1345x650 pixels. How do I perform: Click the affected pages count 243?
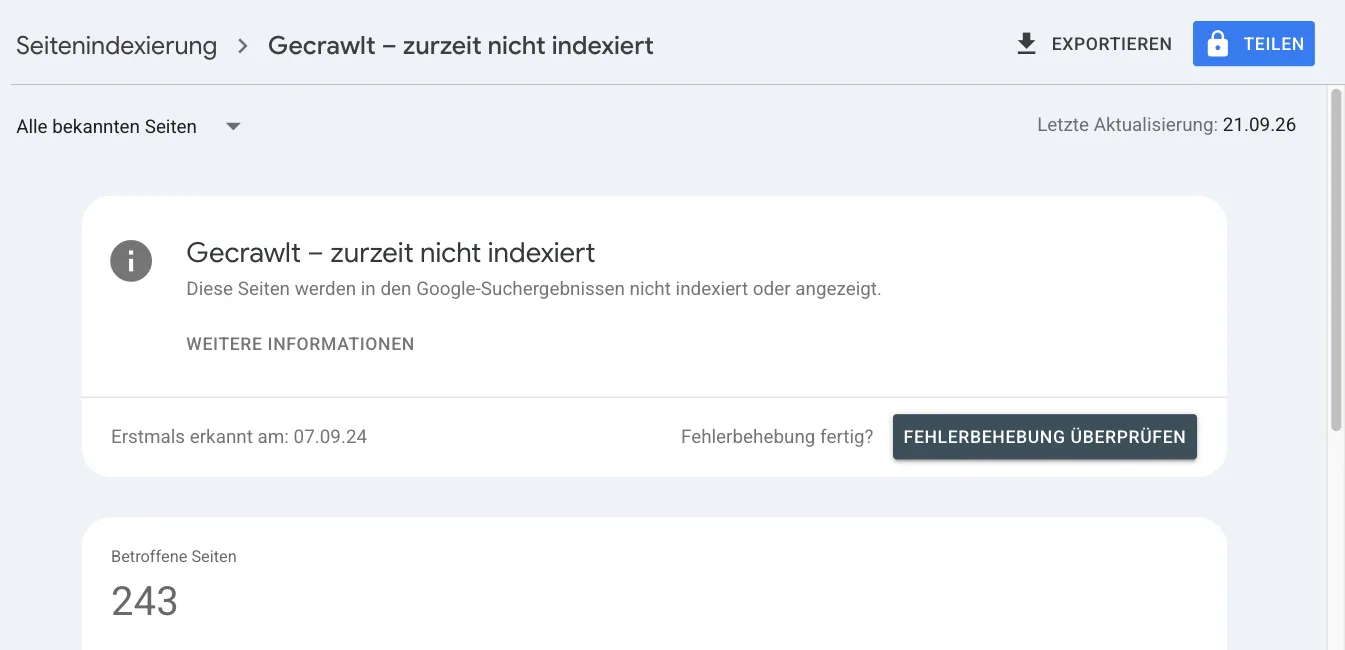[x=145, y=602]
